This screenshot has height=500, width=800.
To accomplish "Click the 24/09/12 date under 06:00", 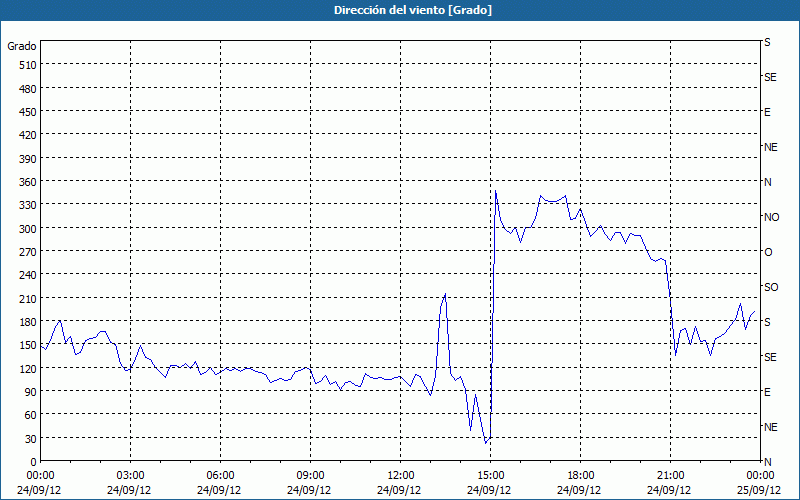I will (x=220, y=490).
